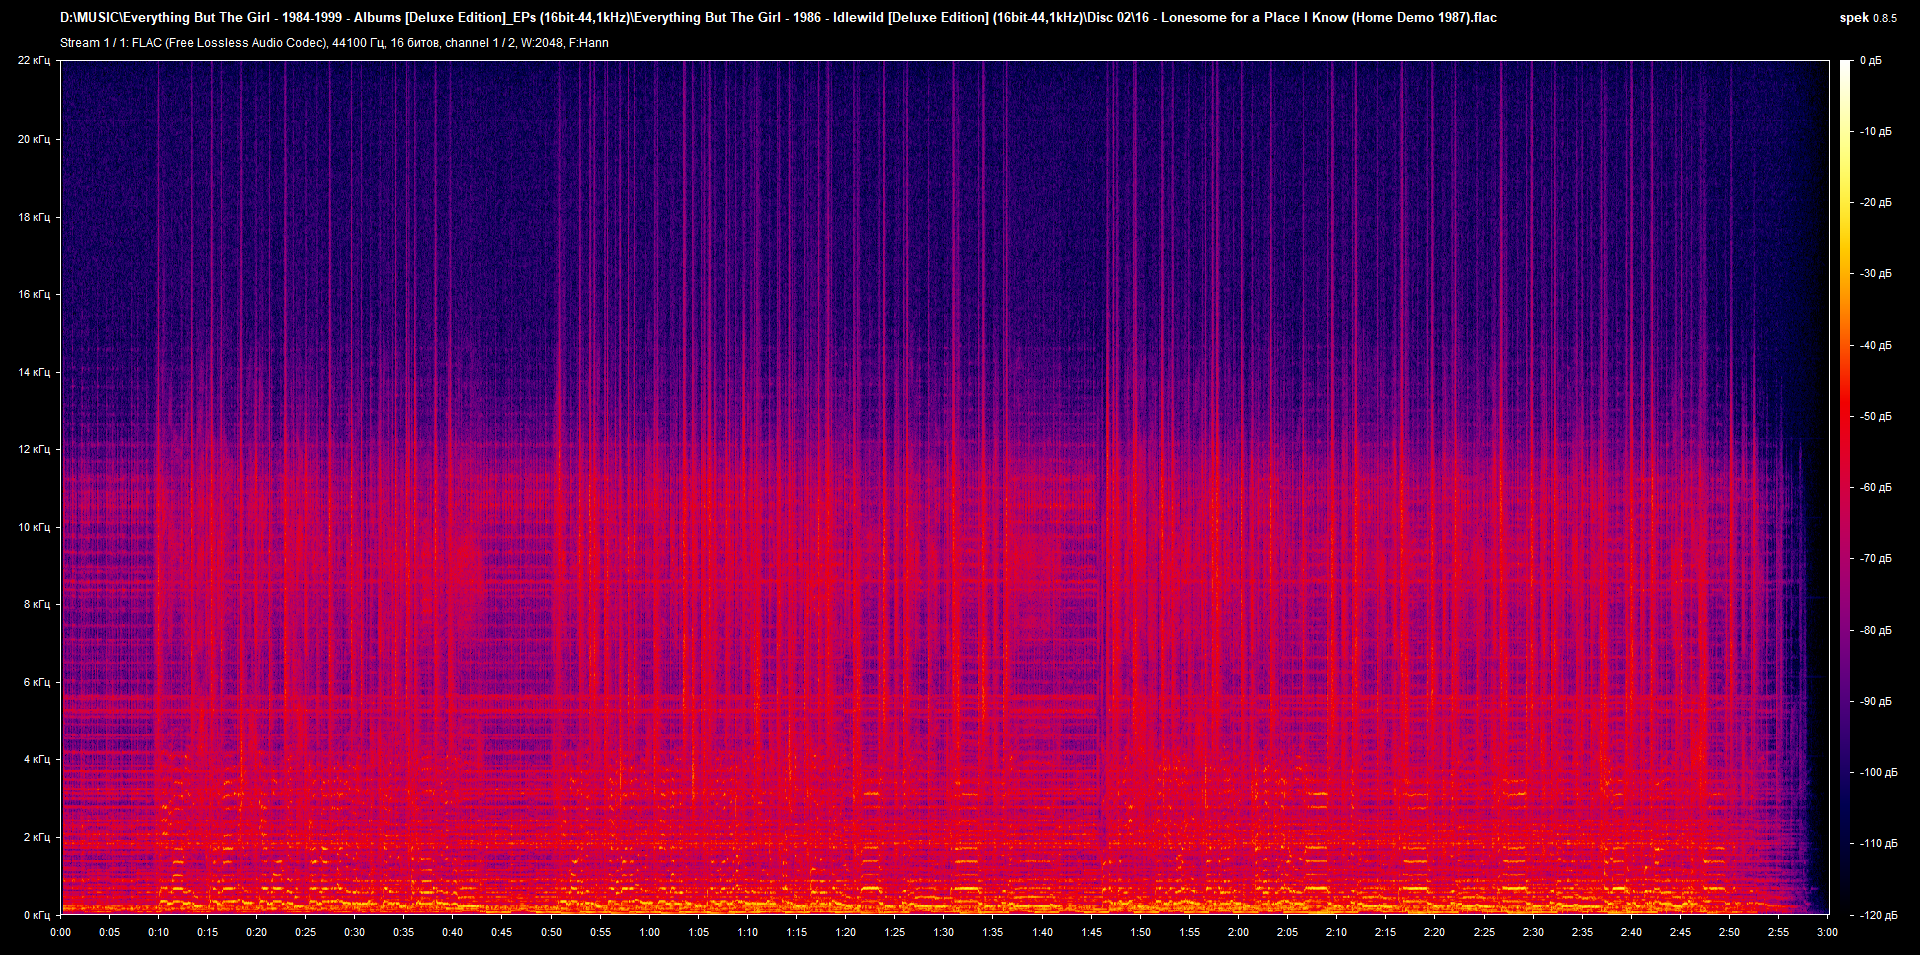
Task: Click the -70 дБ level label
Action: [x=1875, y=559]
